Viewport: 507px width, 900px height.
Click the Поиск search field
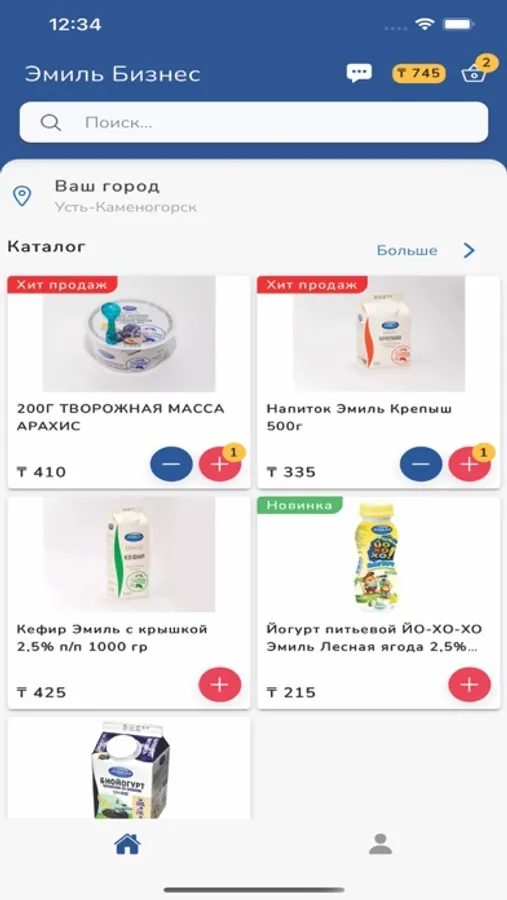point(254,122)
